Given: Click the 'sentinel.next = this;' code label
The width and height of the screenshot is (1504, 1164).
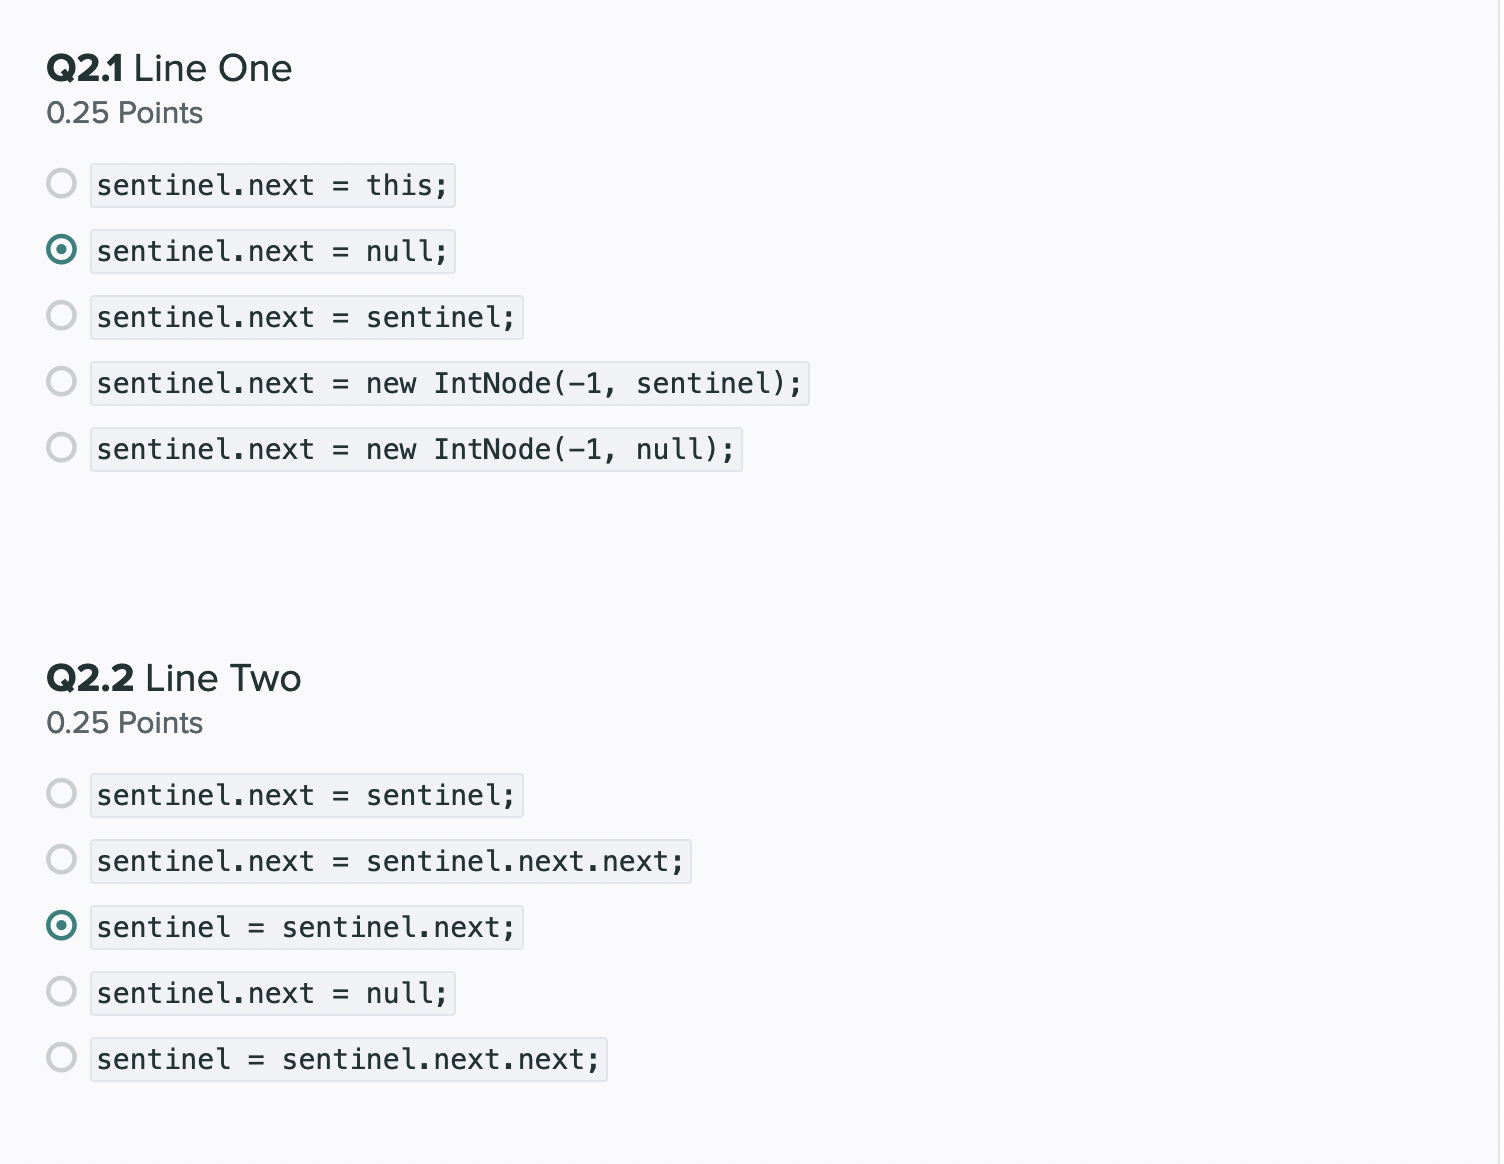Looking at the screenshot, I should [x=272, y=186].
